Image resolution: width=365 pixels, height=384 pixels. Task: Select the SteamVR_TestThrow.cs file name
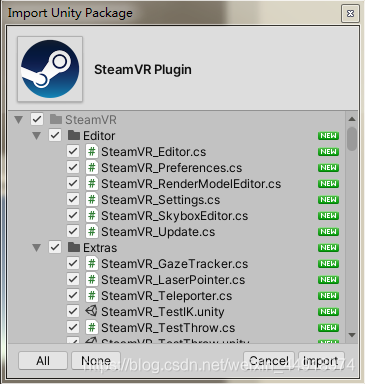coord(168,328)
